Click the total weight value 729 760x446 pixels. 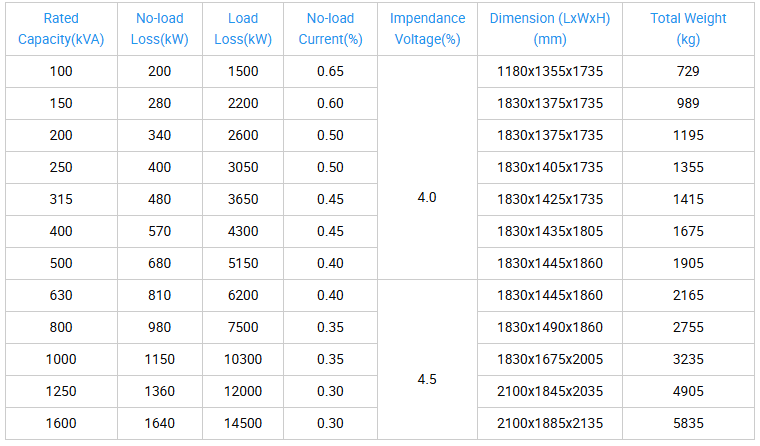click(x=688, y=72)
